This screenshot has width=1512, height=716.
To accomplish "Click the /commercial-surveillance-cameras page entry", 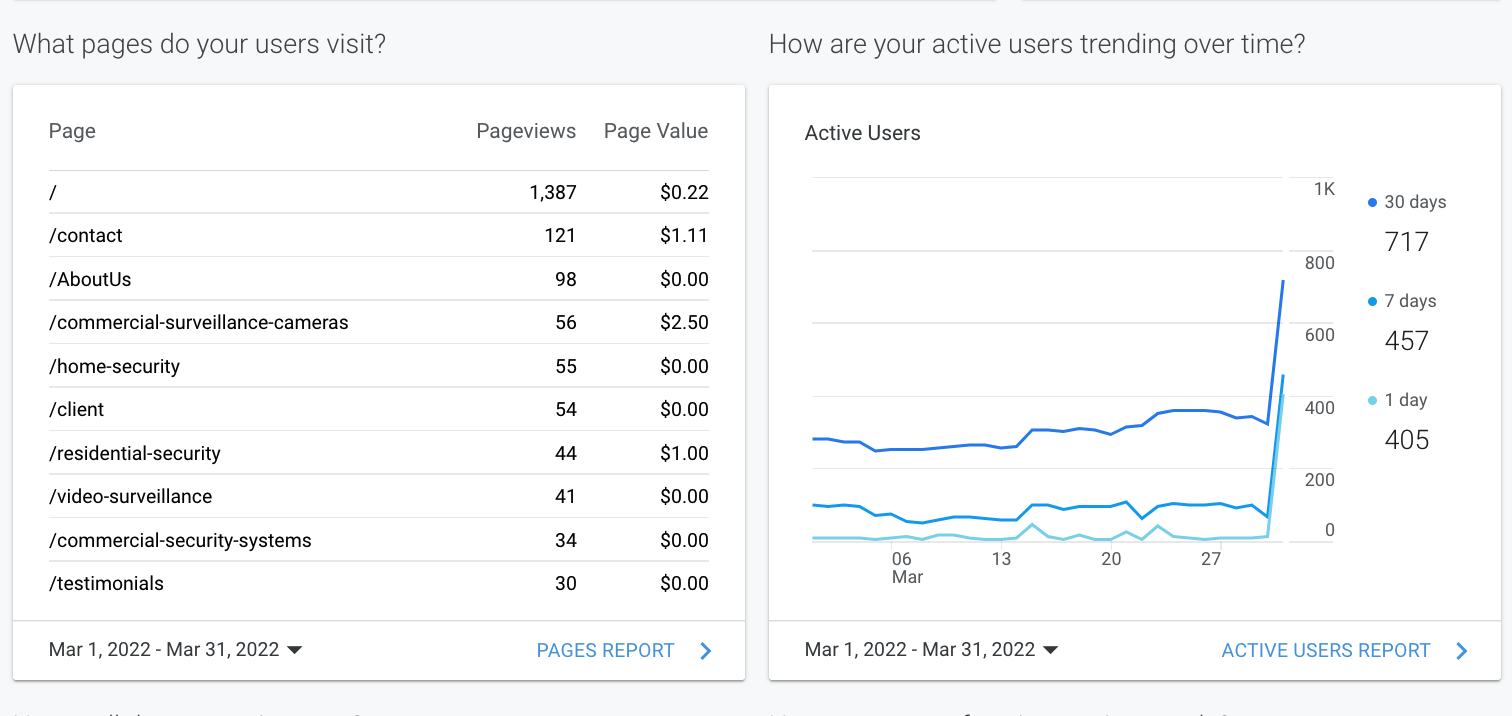I will click(x=199, y=323).
